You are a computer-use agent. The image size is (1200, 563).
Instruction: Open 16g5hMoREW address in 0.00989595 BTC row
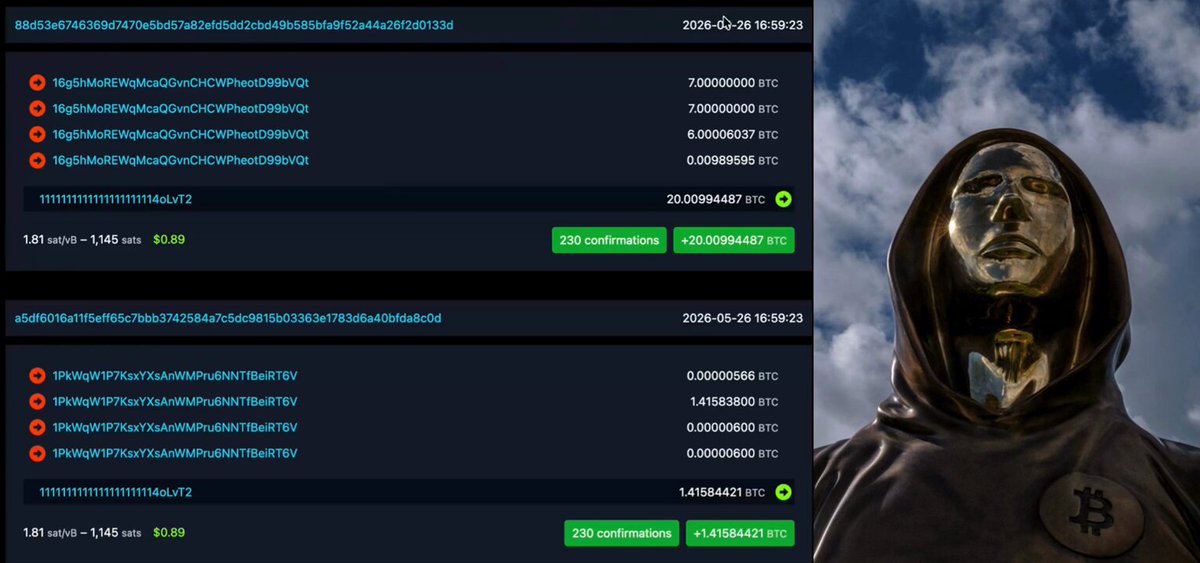[x=181, y=160]
